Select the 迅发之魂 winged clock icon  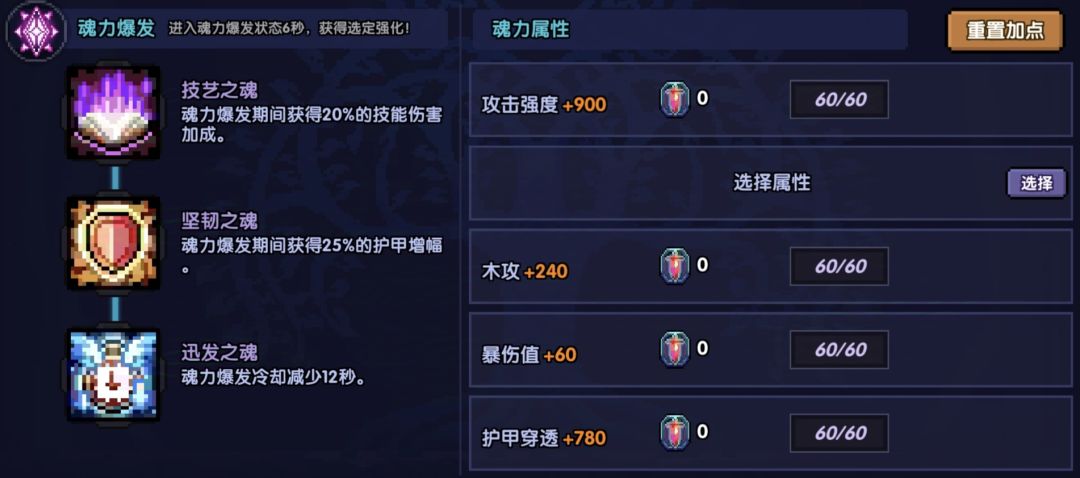(114, 374)
